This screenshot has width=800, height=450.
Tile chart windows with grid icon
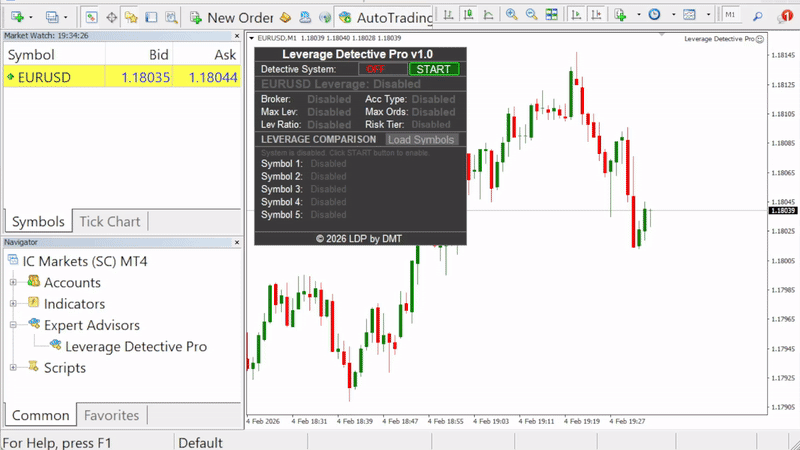(552, 15)
